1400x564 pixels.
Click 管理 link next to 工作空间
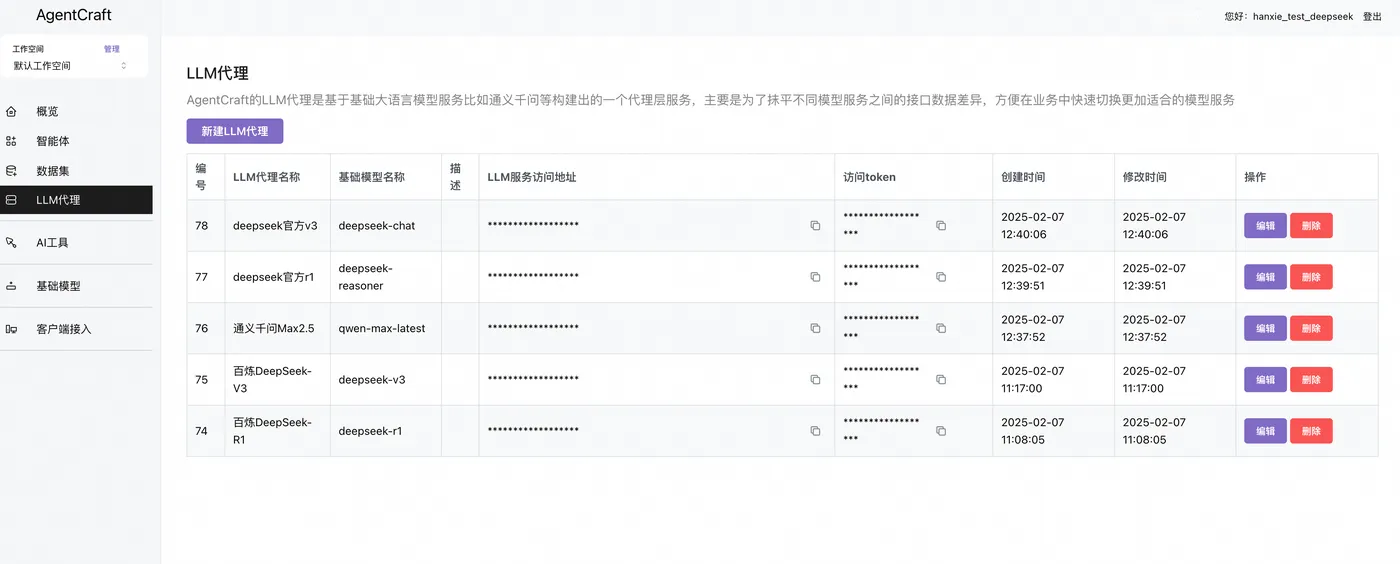click(x=112, y=48)
